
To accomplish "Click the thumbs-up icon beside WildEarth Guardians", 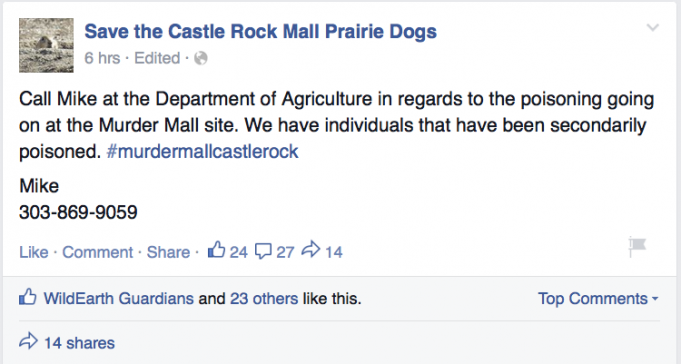I will pos(28,298).
